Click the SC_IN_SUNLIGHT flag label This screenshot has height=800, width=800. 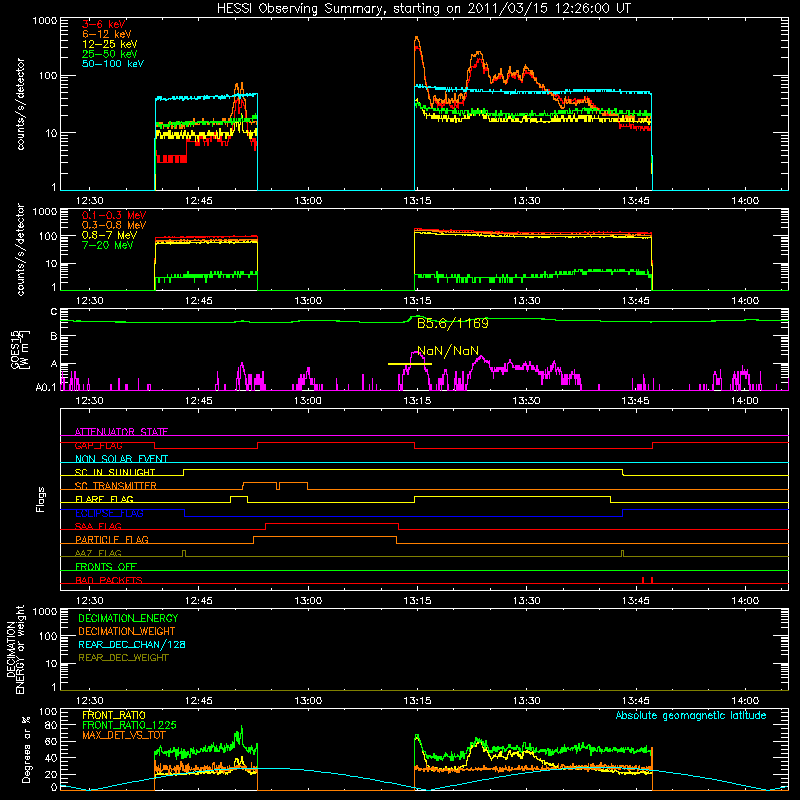115,472
